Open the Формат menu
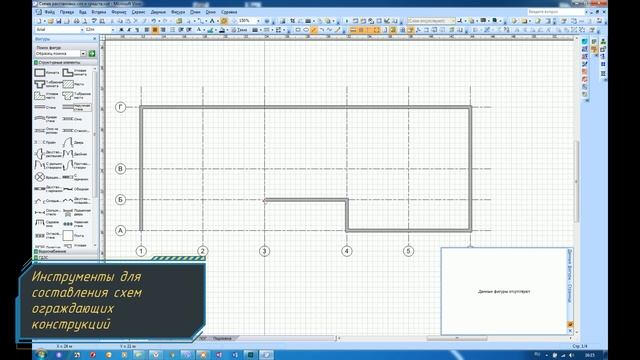Screen dimensions: 640x360 (119, 12)
